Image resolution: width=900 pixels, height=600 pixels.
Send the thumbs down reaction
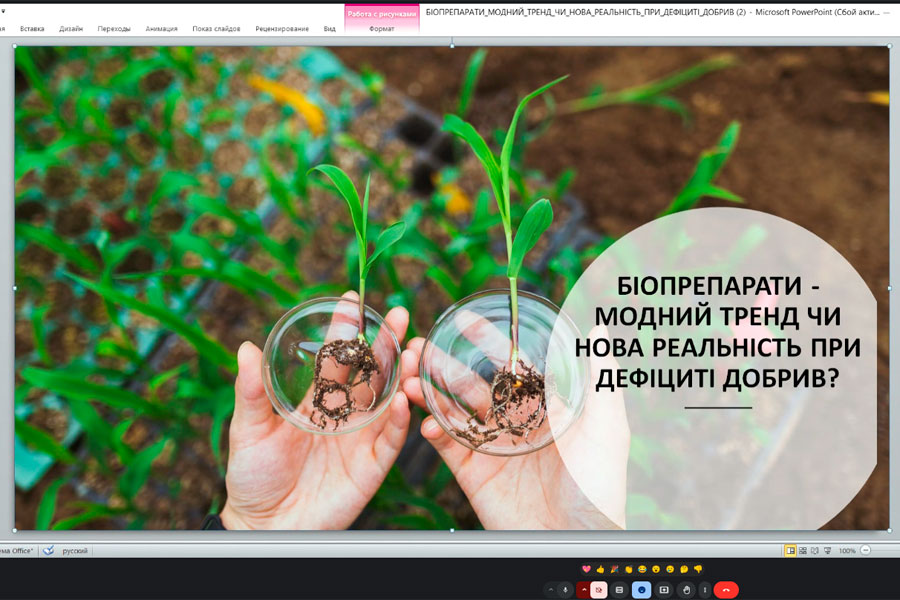(698, 569)
